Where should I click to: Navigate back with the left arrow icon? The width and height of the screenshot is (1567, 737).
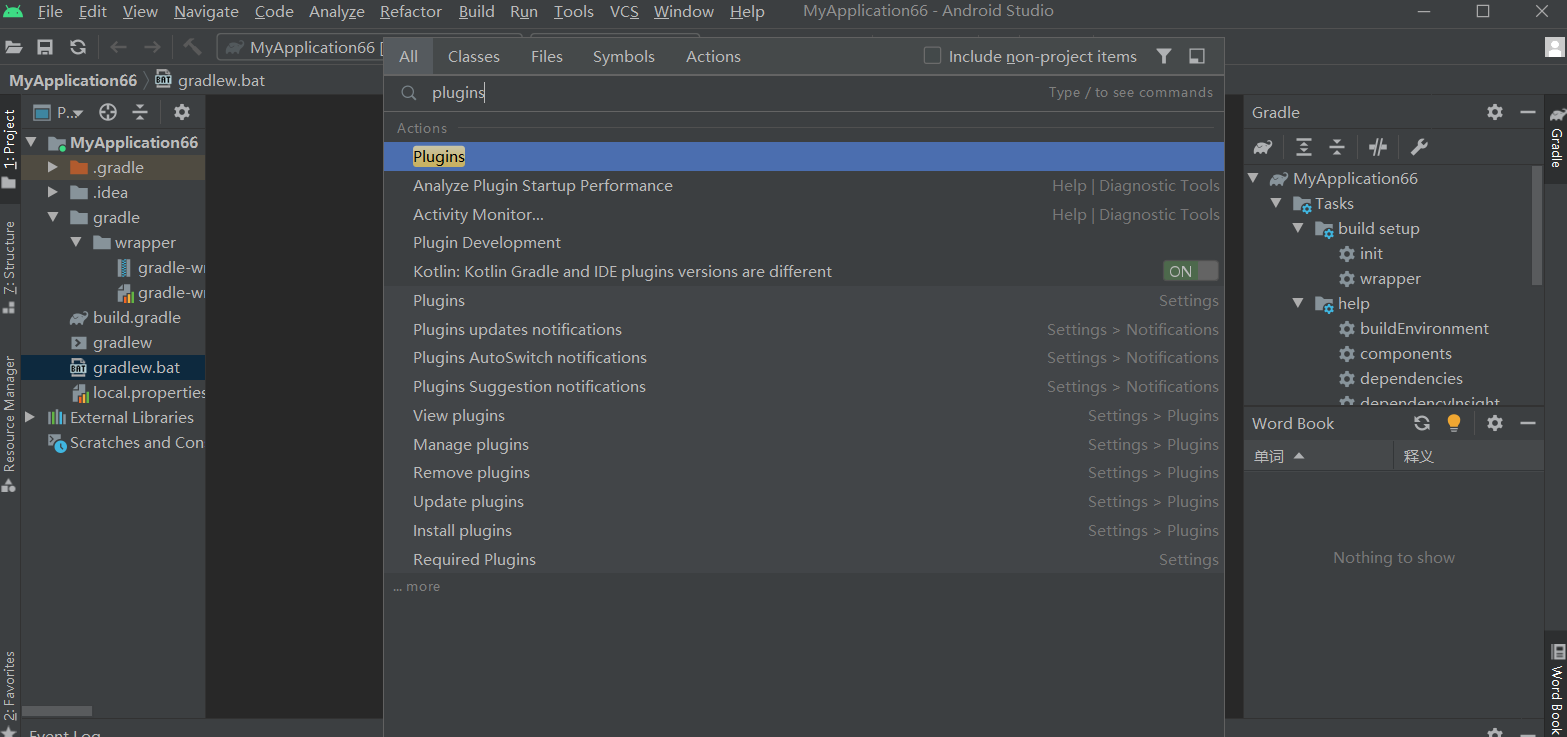tap(119, 47)
